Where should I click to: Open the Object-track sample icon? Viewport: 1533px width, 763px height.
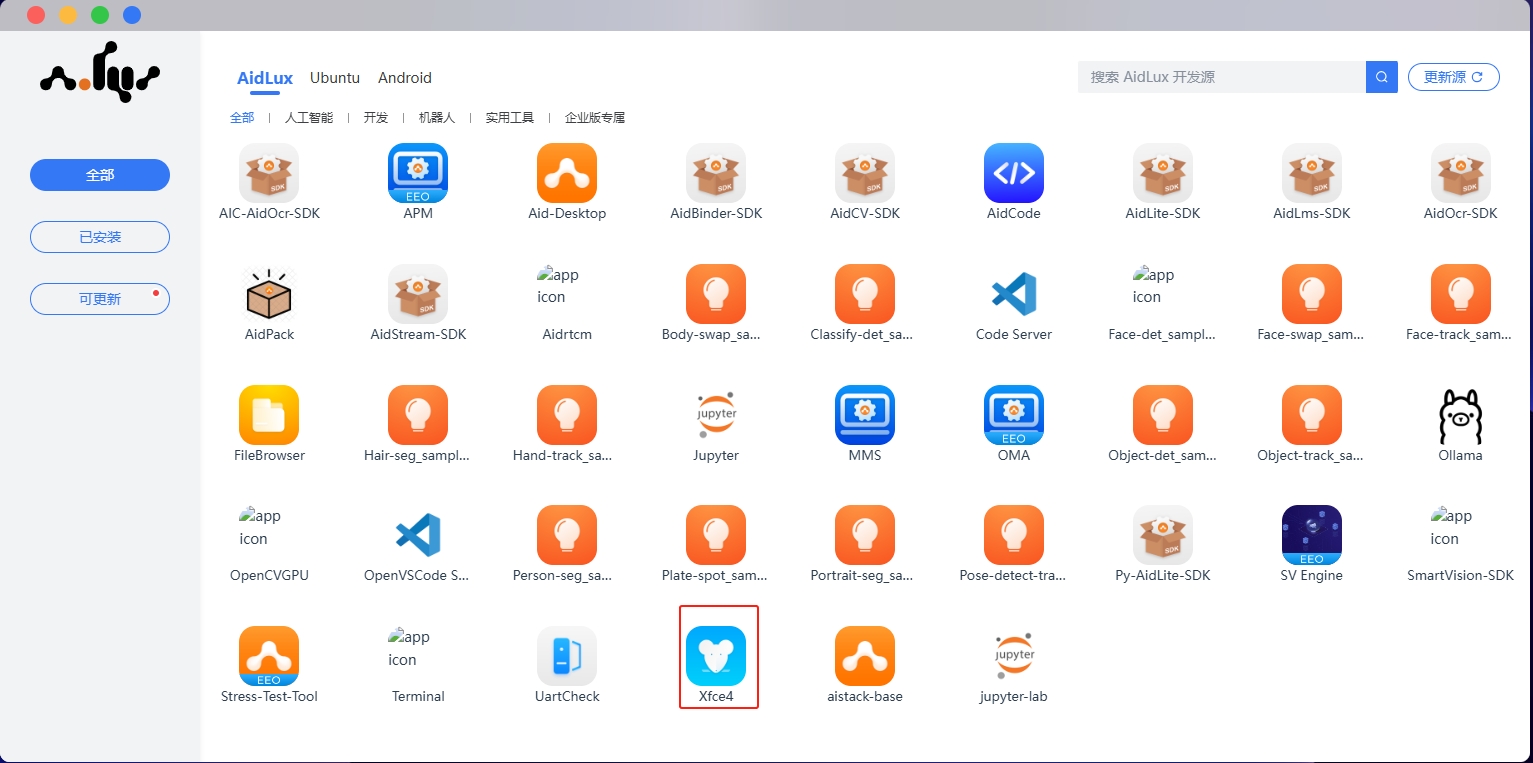pyautogui.click(x=1312, y=415)
